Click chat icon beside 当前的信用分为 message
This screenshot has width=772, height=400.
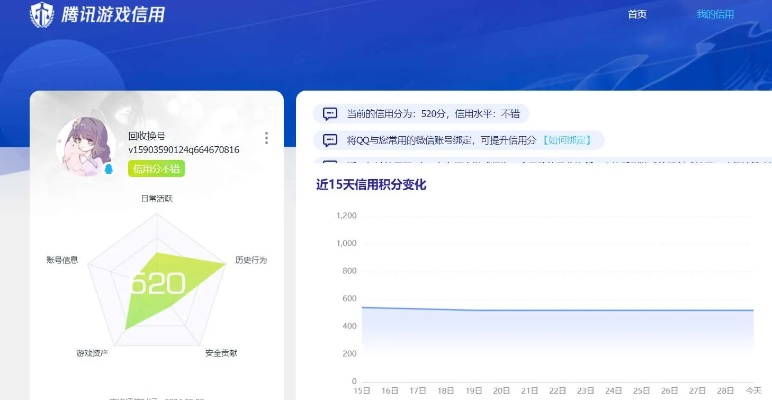point(330,114)
